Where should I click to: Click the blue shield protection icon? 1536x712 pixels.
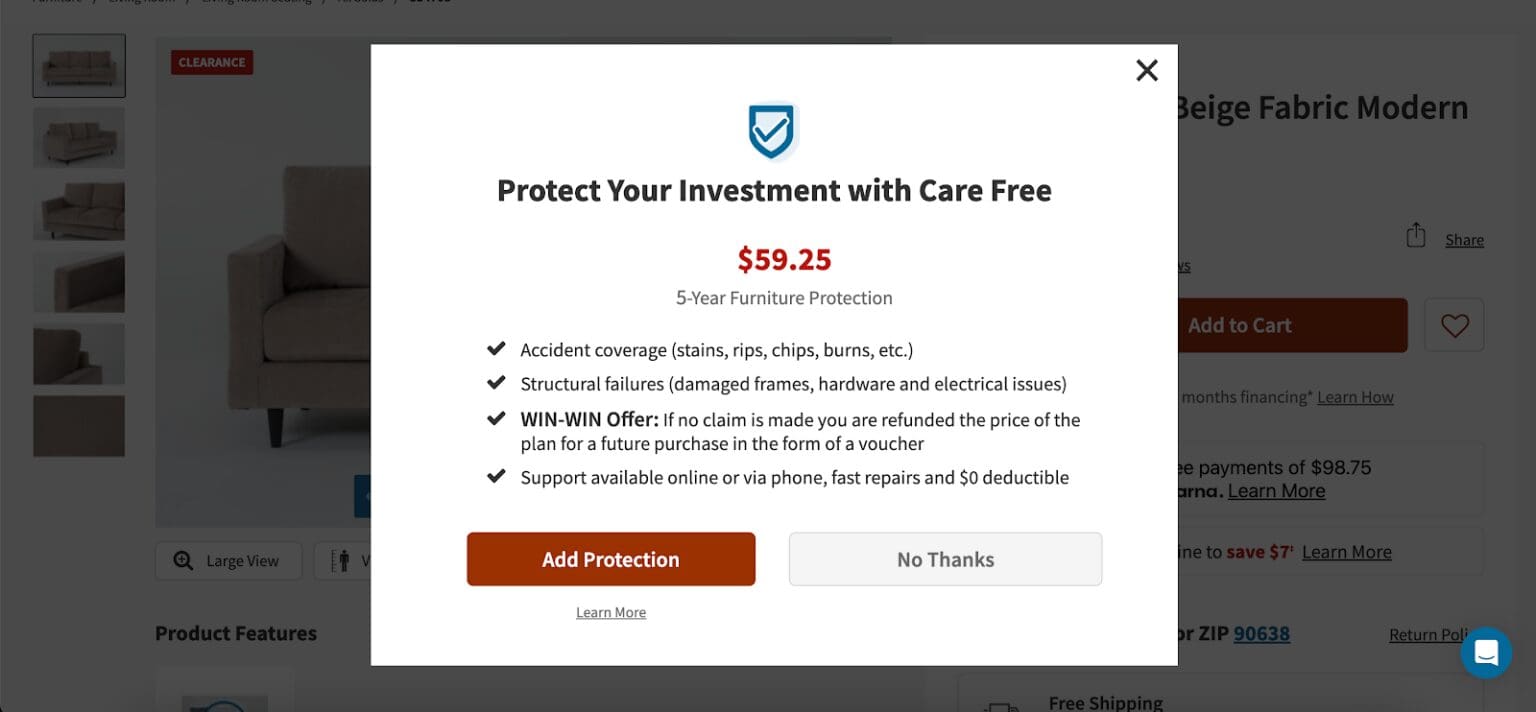coord(772,131)
